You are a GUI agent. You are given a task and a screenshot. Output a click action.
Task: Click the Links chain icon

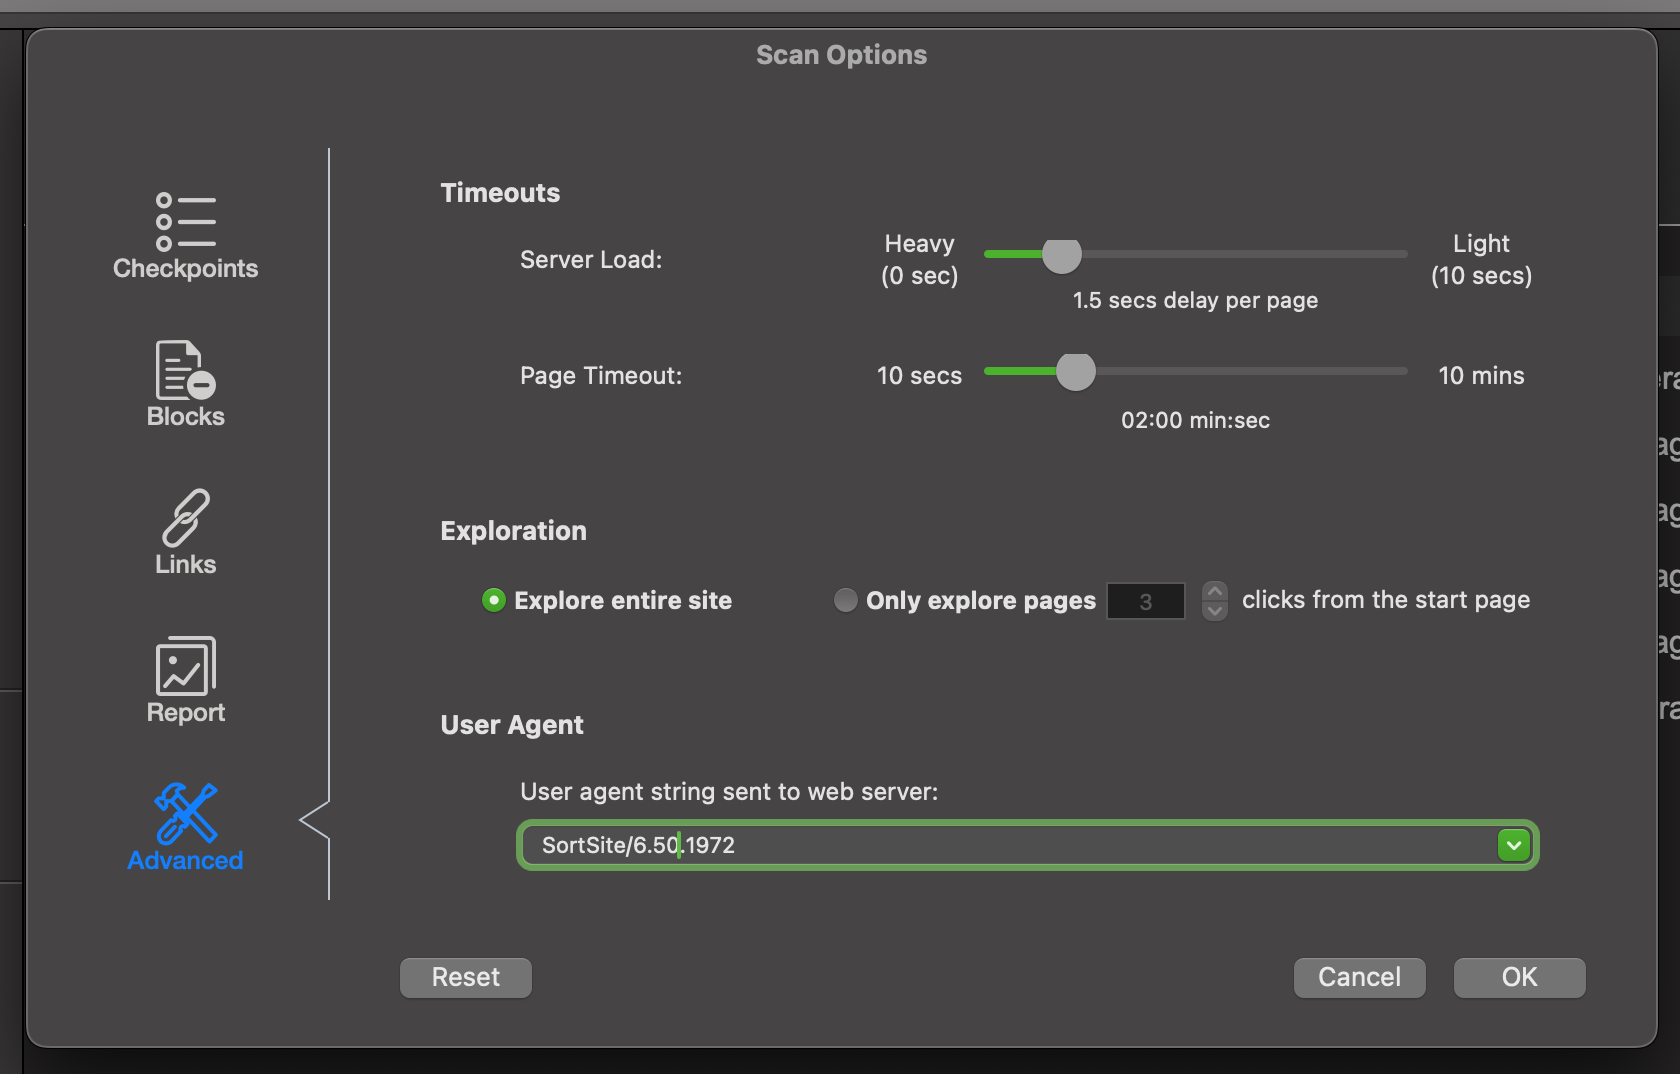click(x=185, y=517)
